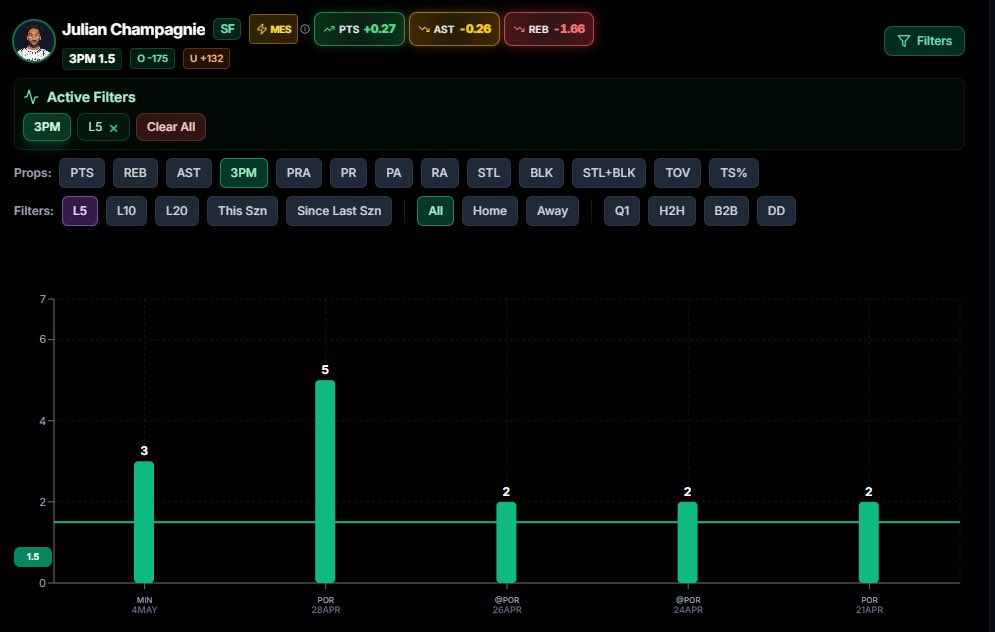Viewport: 995px width, 632px height.
Task: Select the PRA prop
Action: (299, 173)
